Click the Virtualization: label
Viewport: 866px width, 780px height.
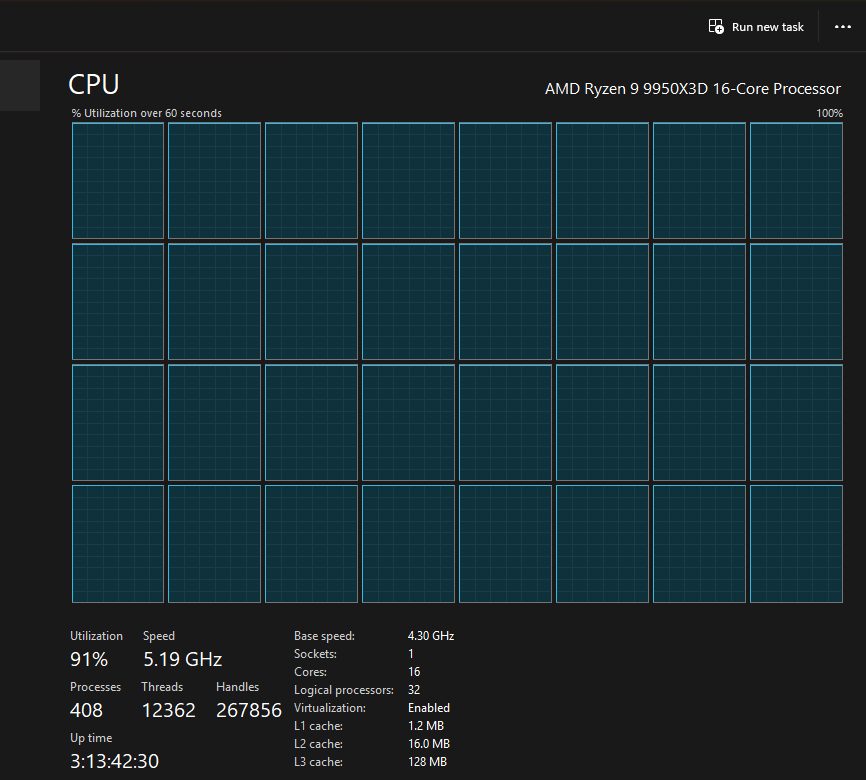click(x=330, y=708)
